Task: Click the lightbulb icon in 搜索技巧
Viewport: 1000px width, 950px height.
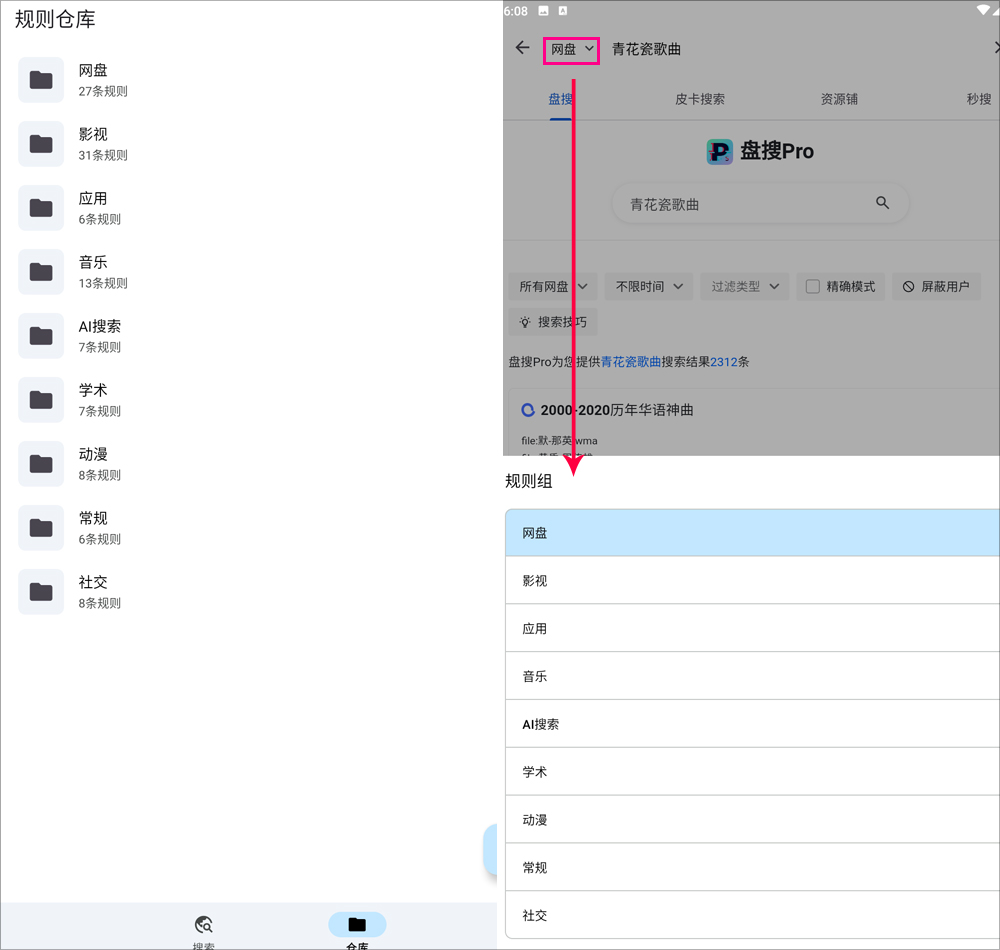Action: click(525, 322)
